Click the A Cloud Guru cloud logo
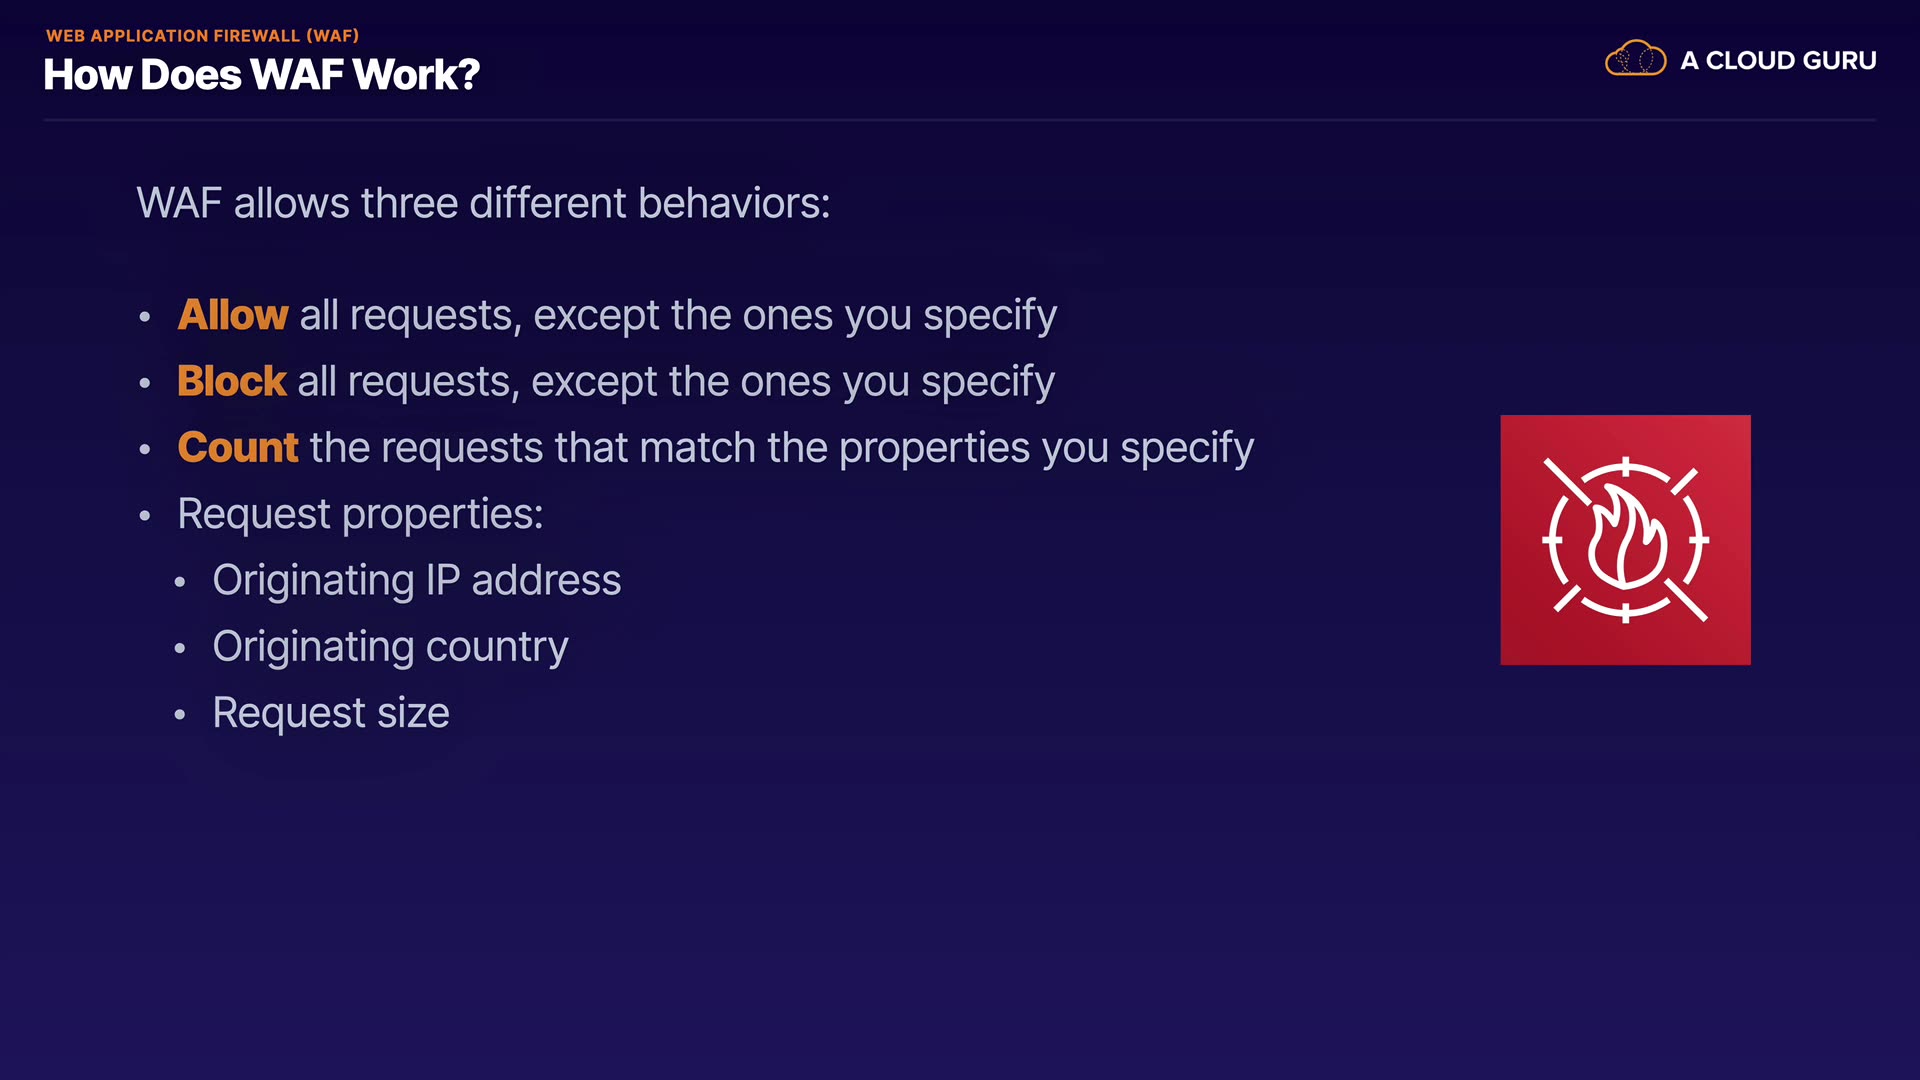Image resolution: width=1920 pixels, height=1080 pixels. coord(1635,59)
